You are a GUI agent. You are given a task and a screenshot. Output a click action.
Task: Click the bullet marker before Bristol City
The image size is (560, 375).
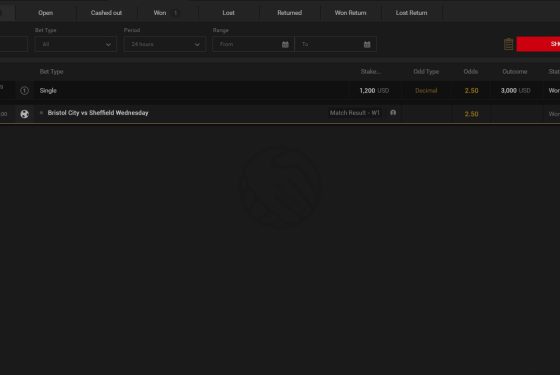(41, 113)
